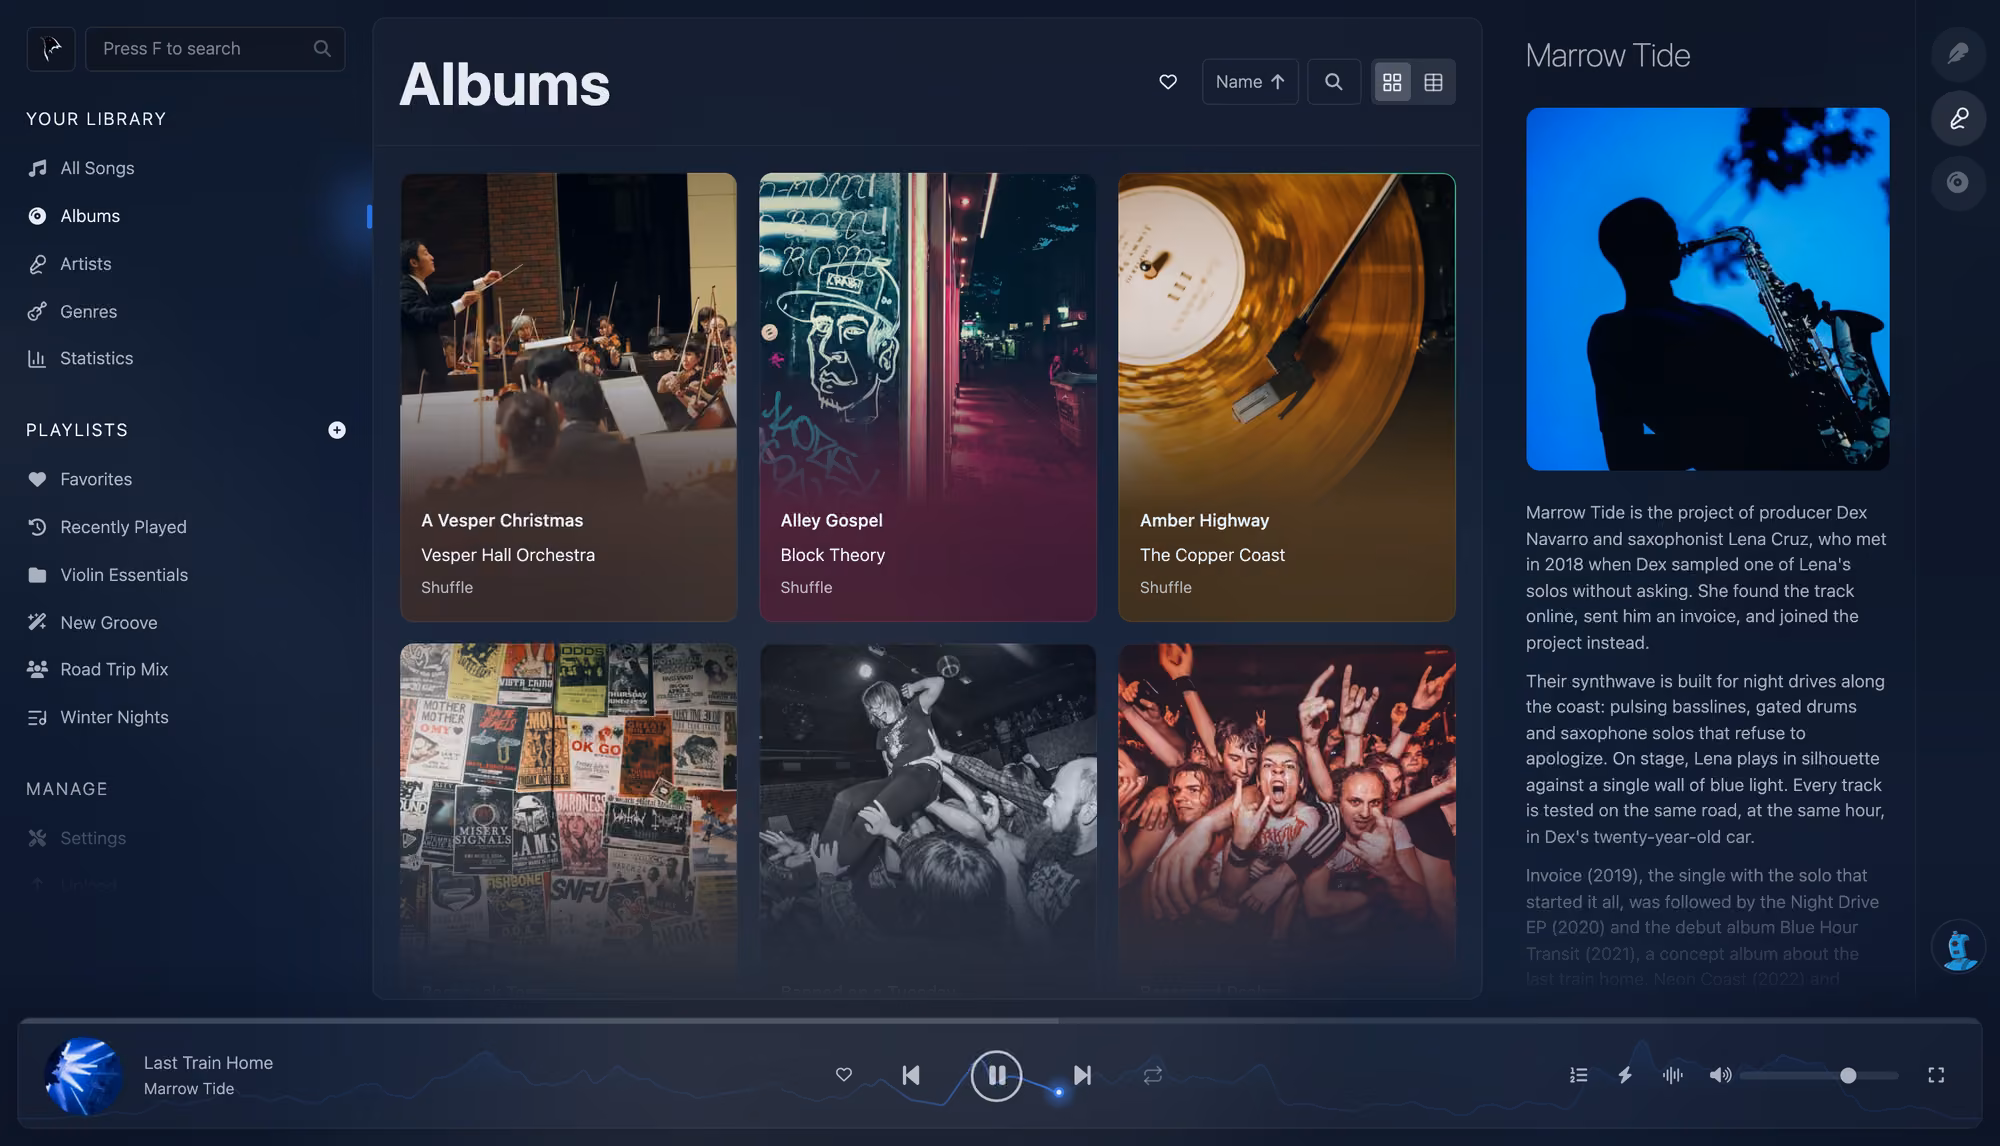The image size is (2000, 1146).
Task: Add a new playlist with plus icon
Action: pos(337,430)
